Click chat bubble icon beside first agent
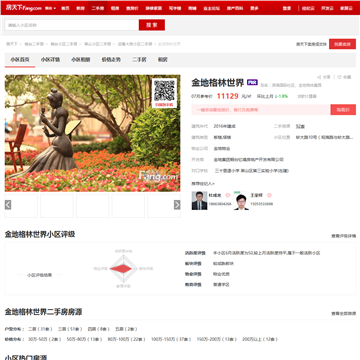 [227, 195]
